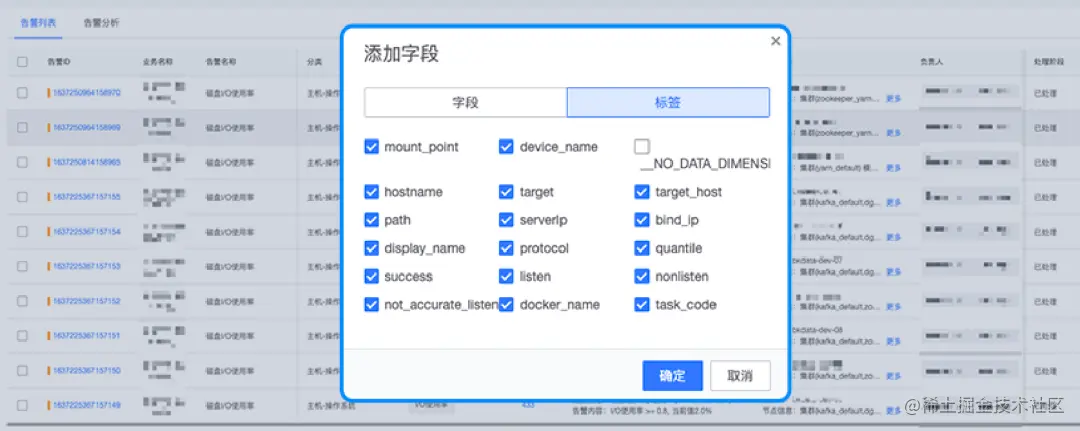Toggle the docker_name checkbox

pyautogui.click(x=506, y=304)
